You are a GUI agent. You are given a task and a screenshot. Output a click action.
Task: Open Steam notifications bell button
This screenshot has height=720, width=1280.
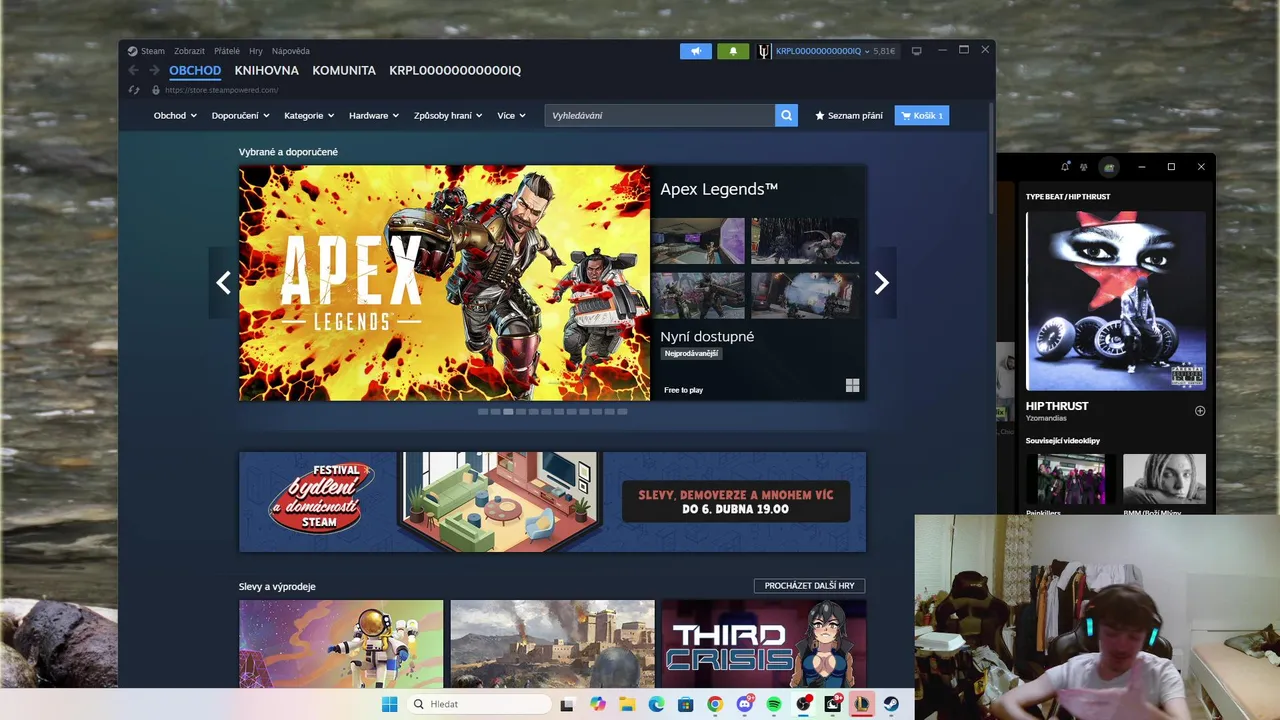tap(733, 51)
